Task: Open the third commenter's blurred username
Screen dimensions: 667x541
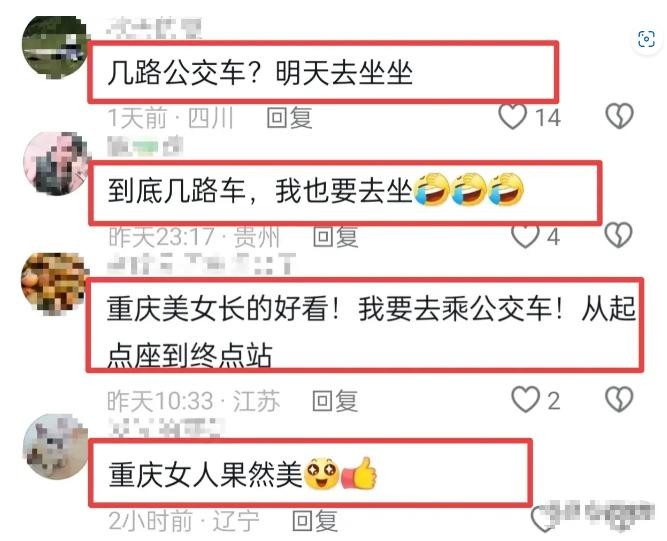Action: click(x=201, y=264)
